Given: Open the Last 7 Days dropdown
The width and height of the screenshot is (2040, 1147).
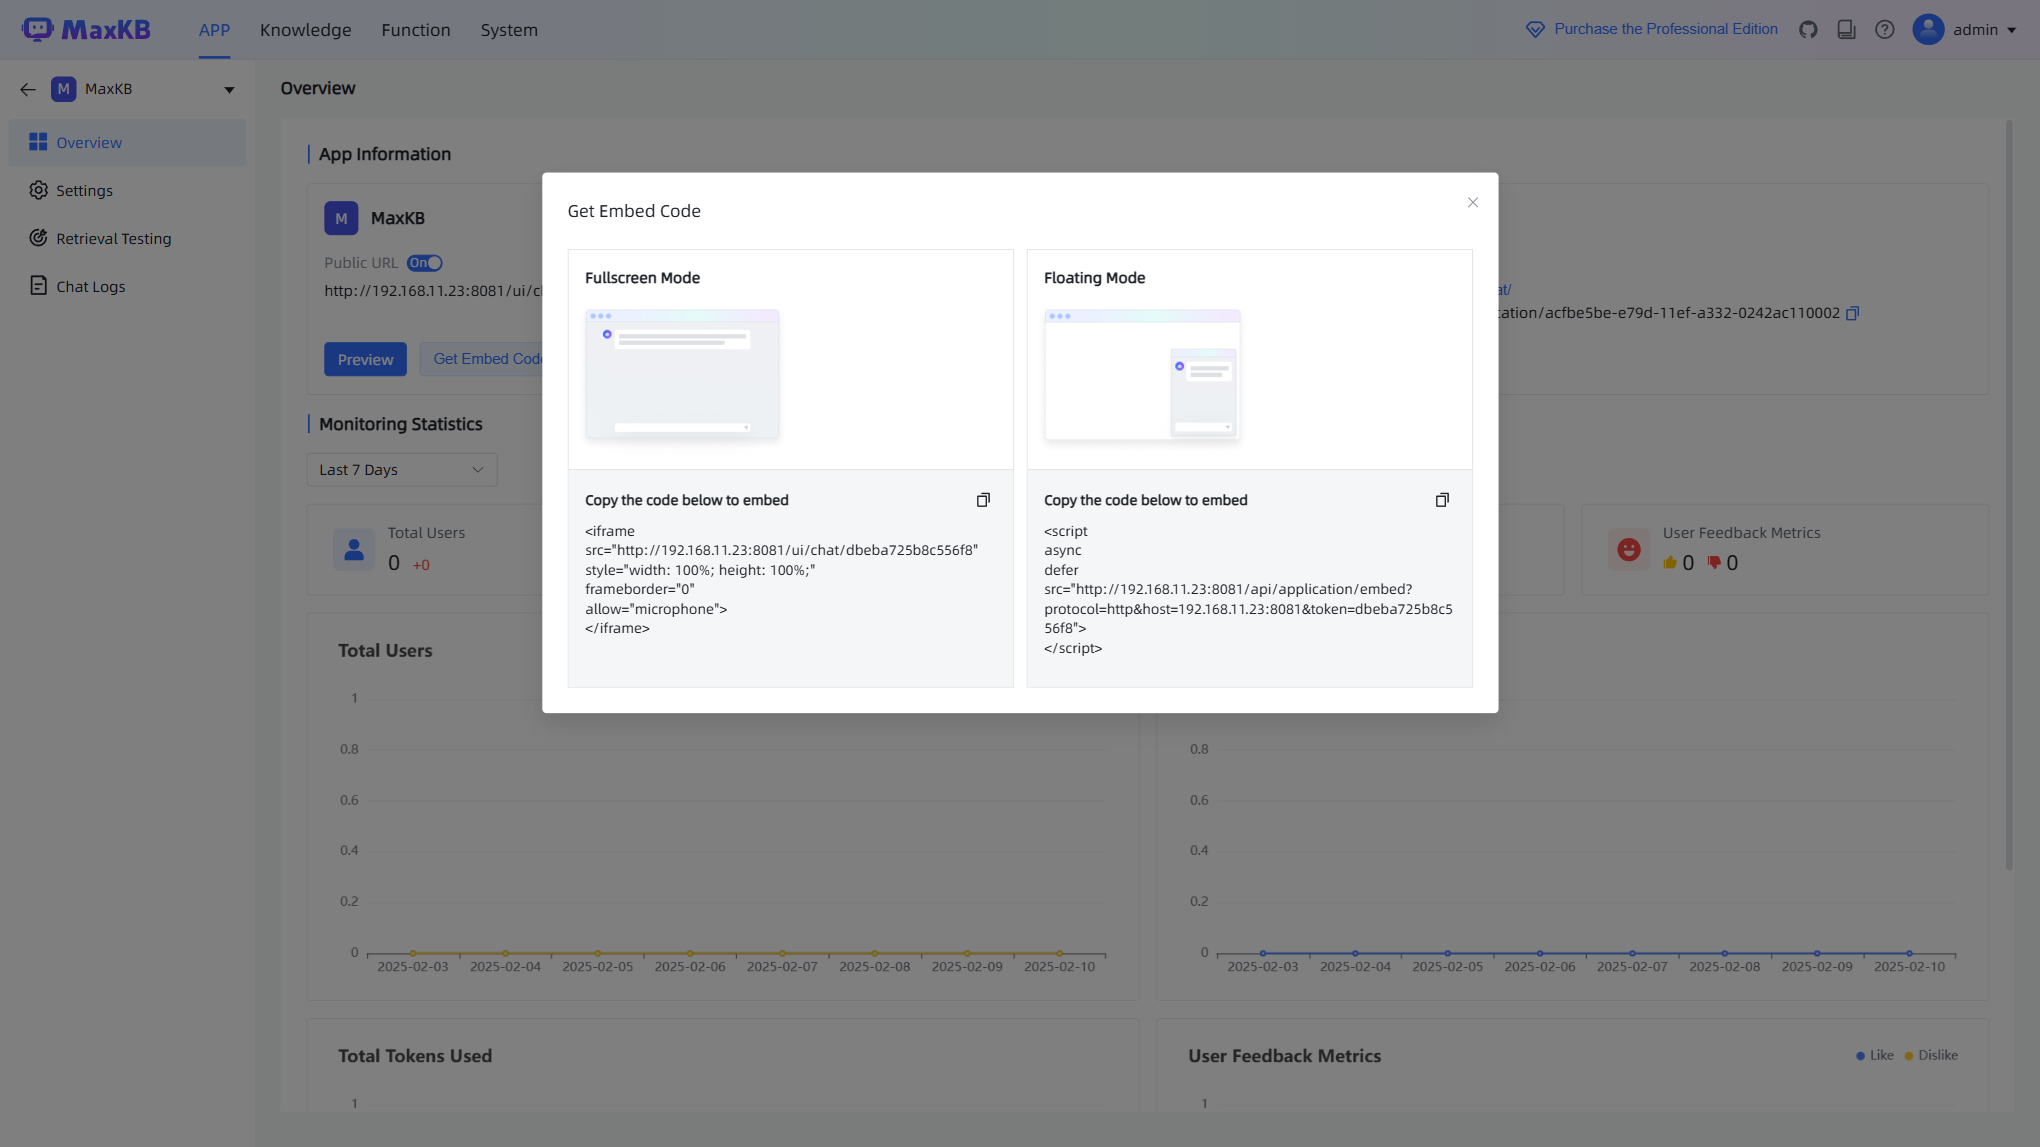Looking at the screenshot, I should tap(401, 469).
